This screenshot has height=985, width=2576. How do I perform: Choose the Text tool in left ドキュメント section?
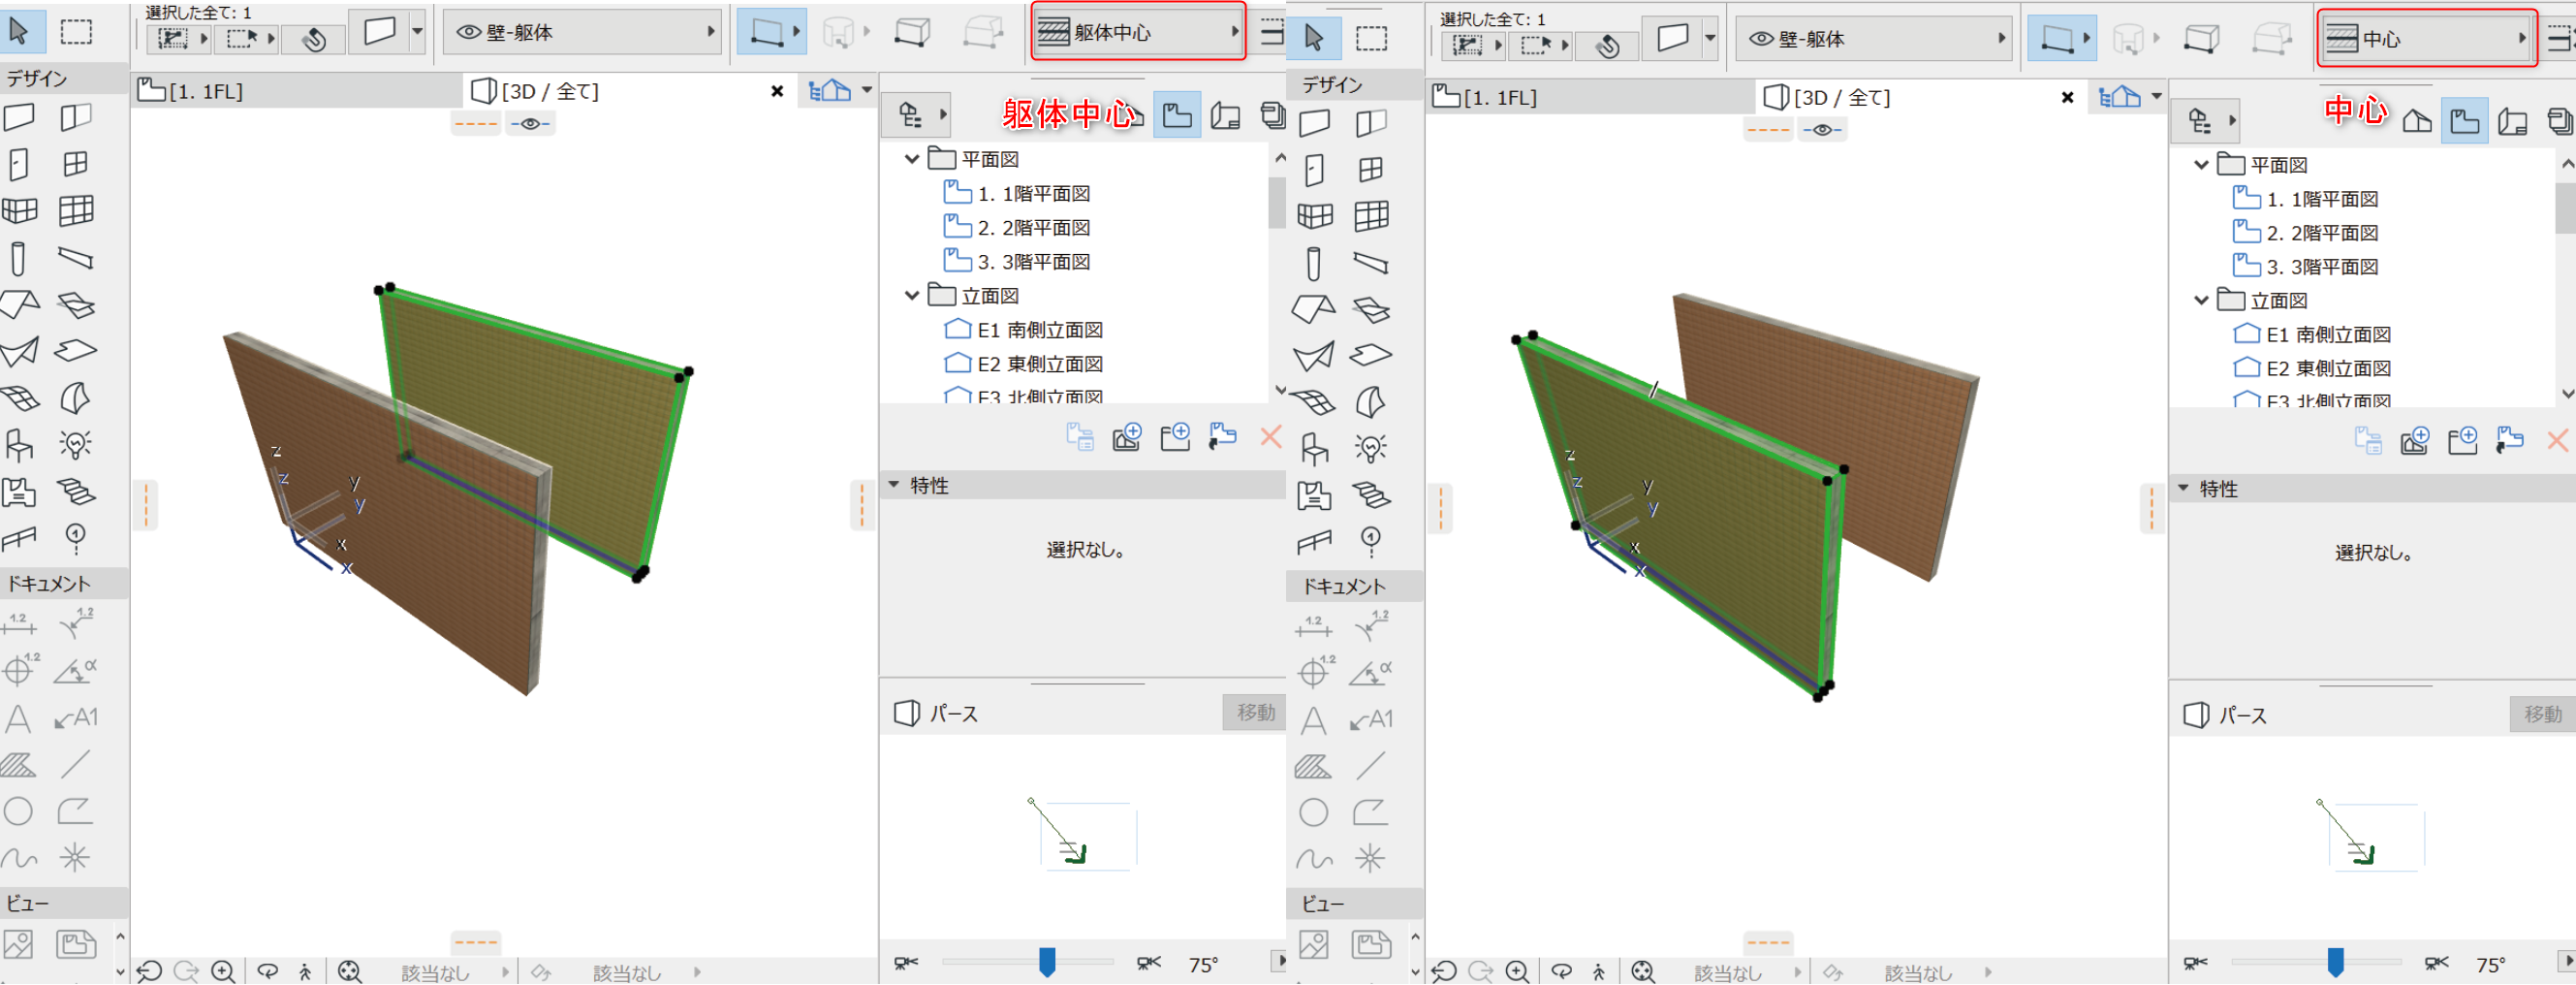(18, 719)
